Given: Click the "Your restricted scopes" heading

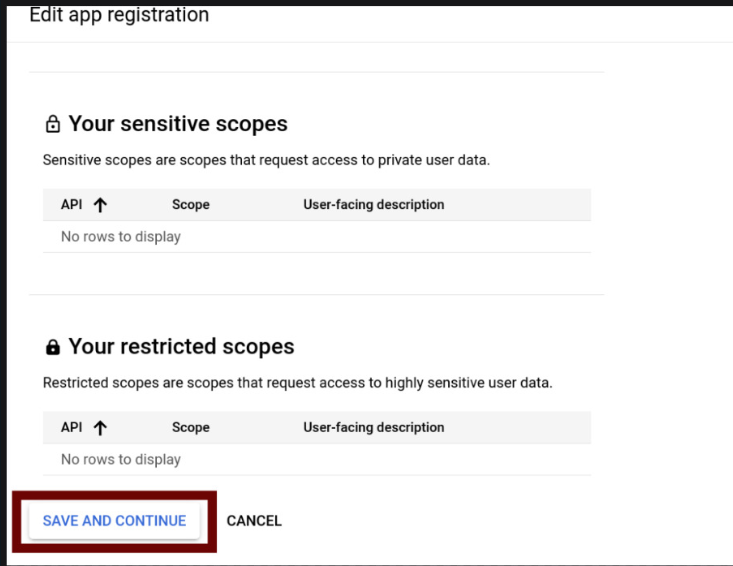Looking at the screenshot, I should pyautogui.click(x=181, y=347).
